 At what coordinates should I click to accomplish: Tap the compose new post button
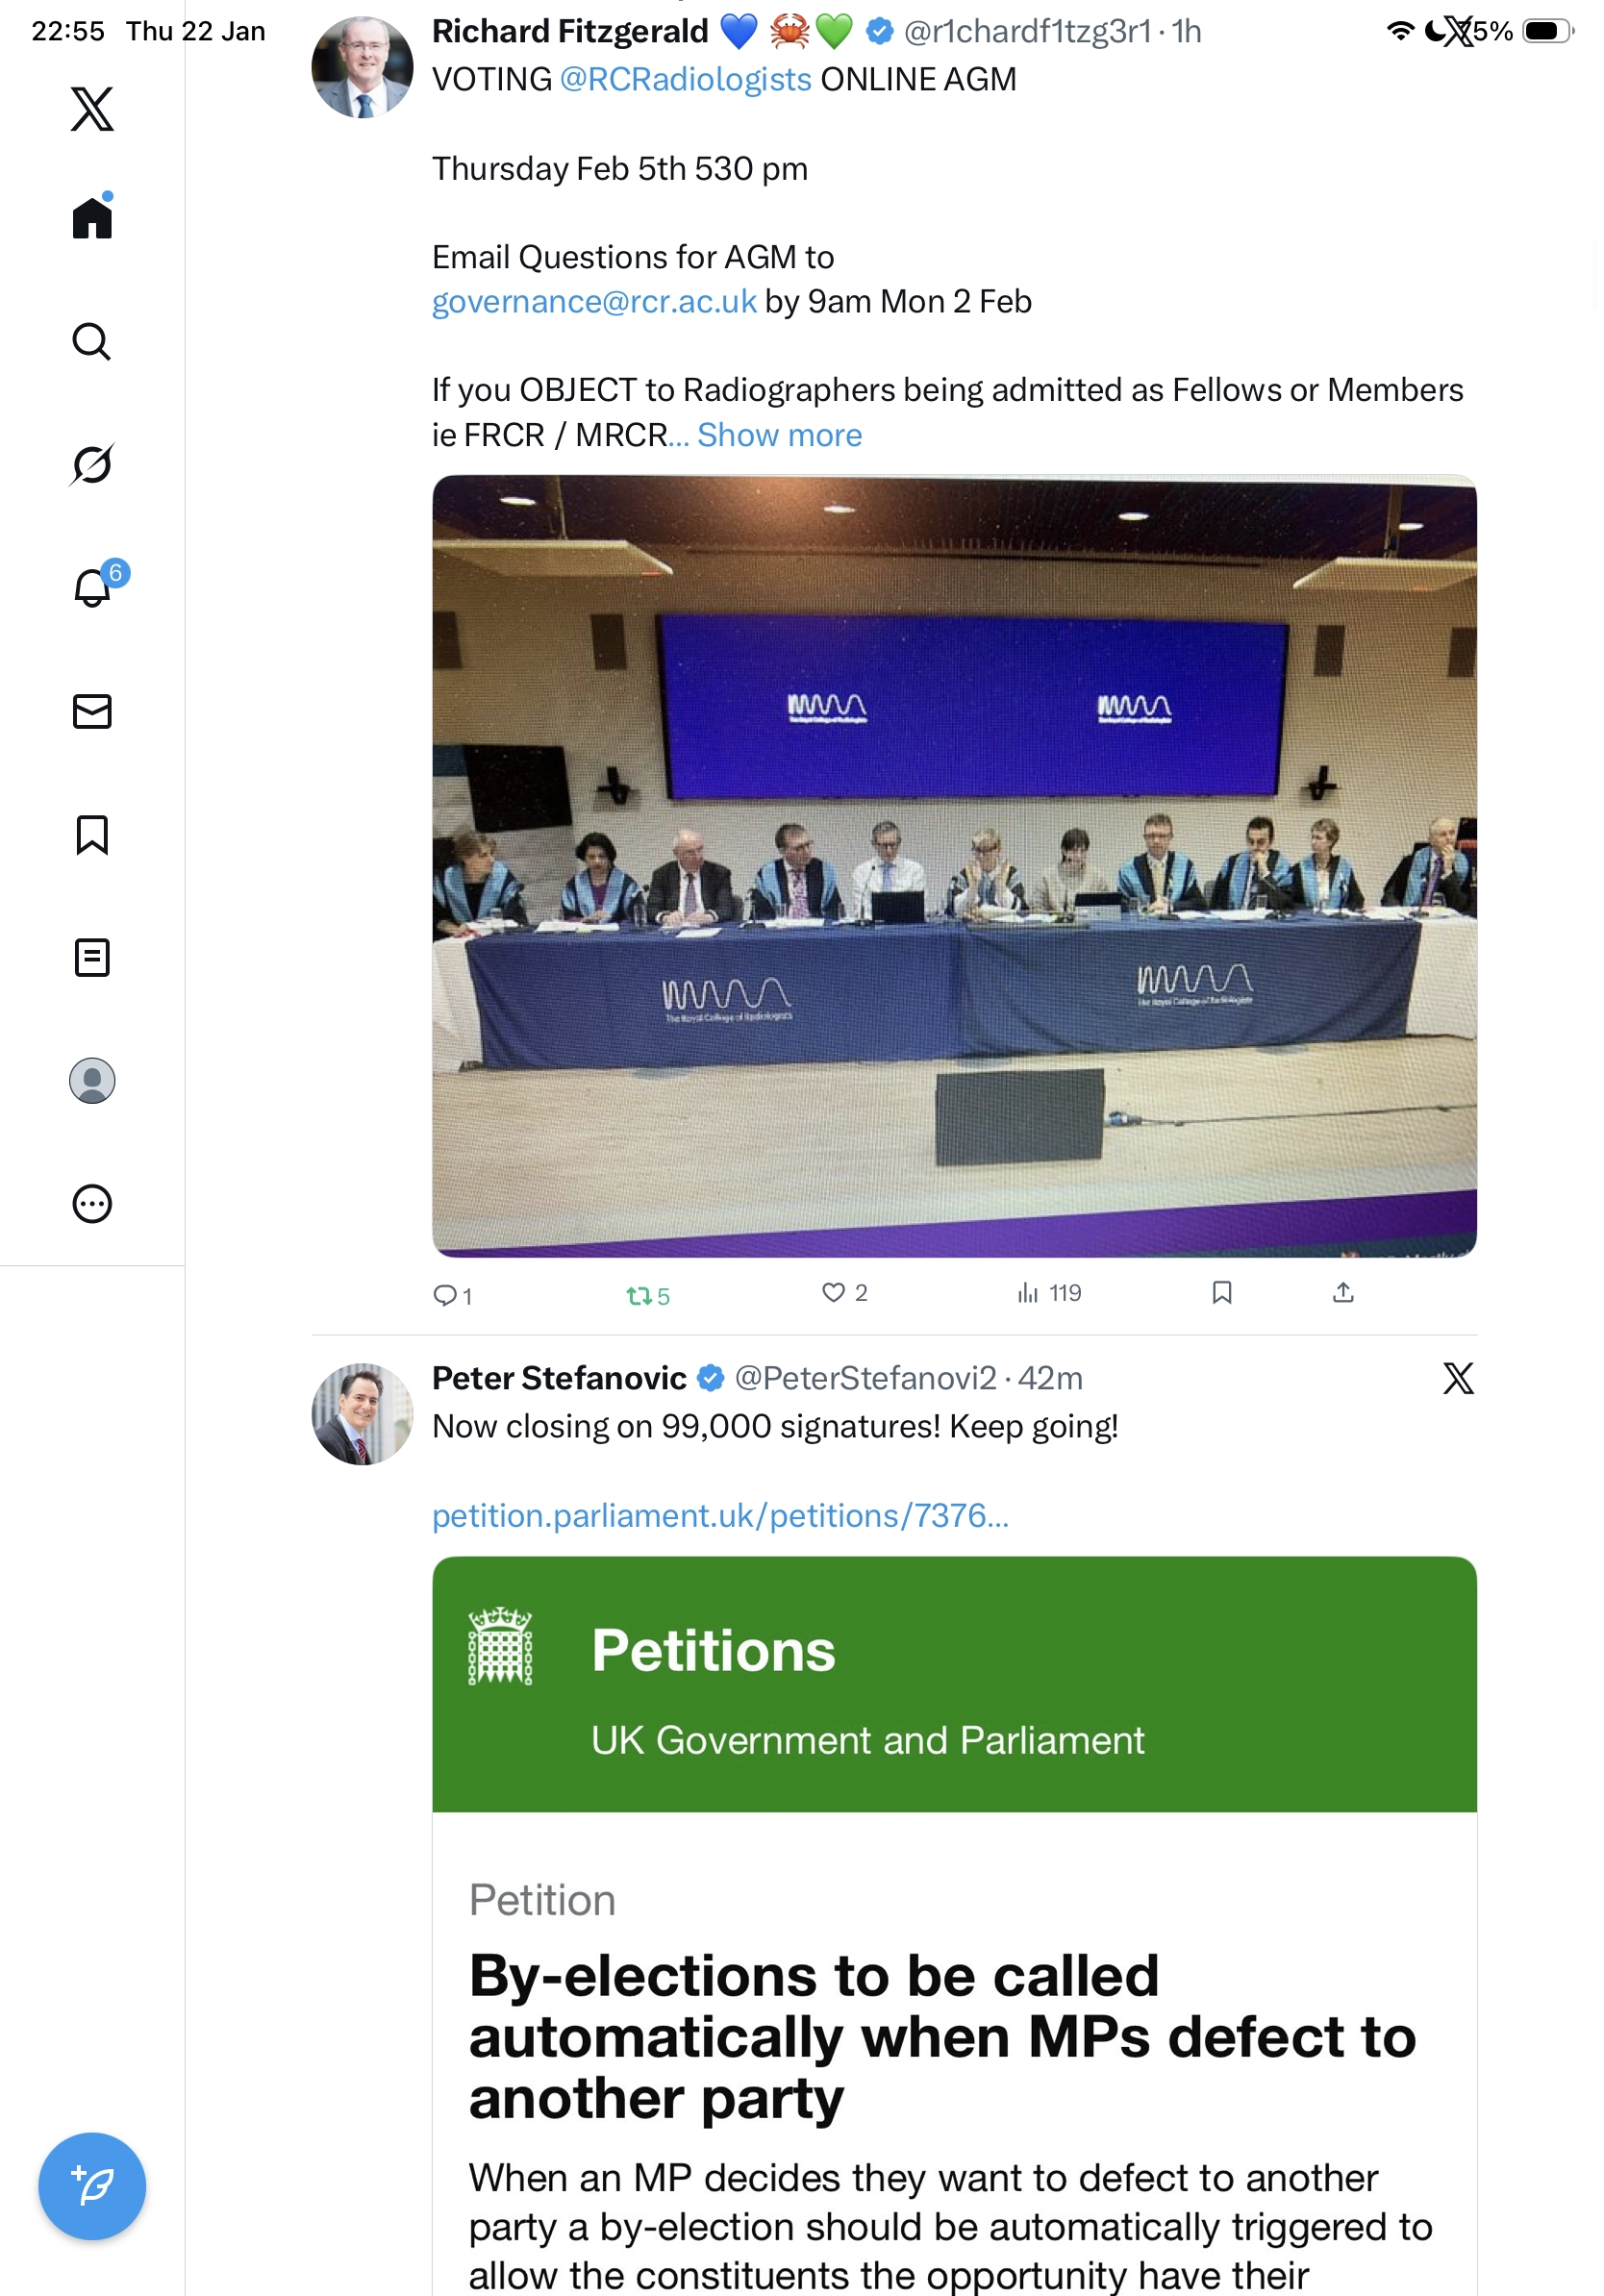(x=92, y=2186)
